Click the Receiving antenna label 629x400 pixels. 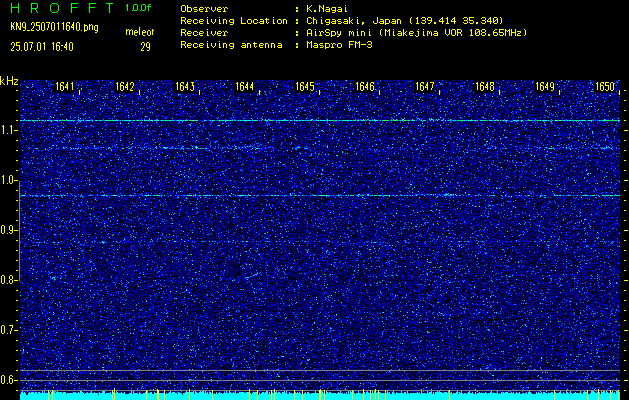pyautogui.click(x=231, y=45)
